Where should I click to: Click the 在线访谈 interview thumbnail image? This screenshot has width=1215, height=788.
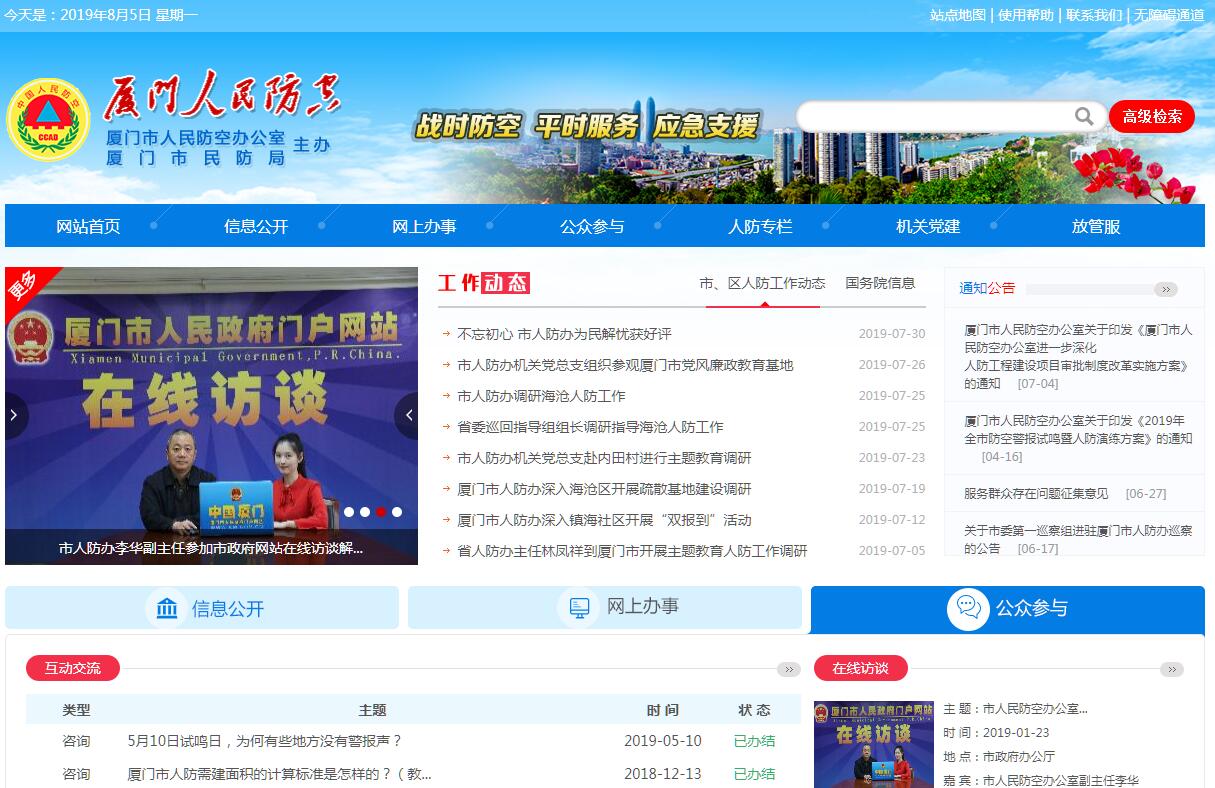point(874,744)
